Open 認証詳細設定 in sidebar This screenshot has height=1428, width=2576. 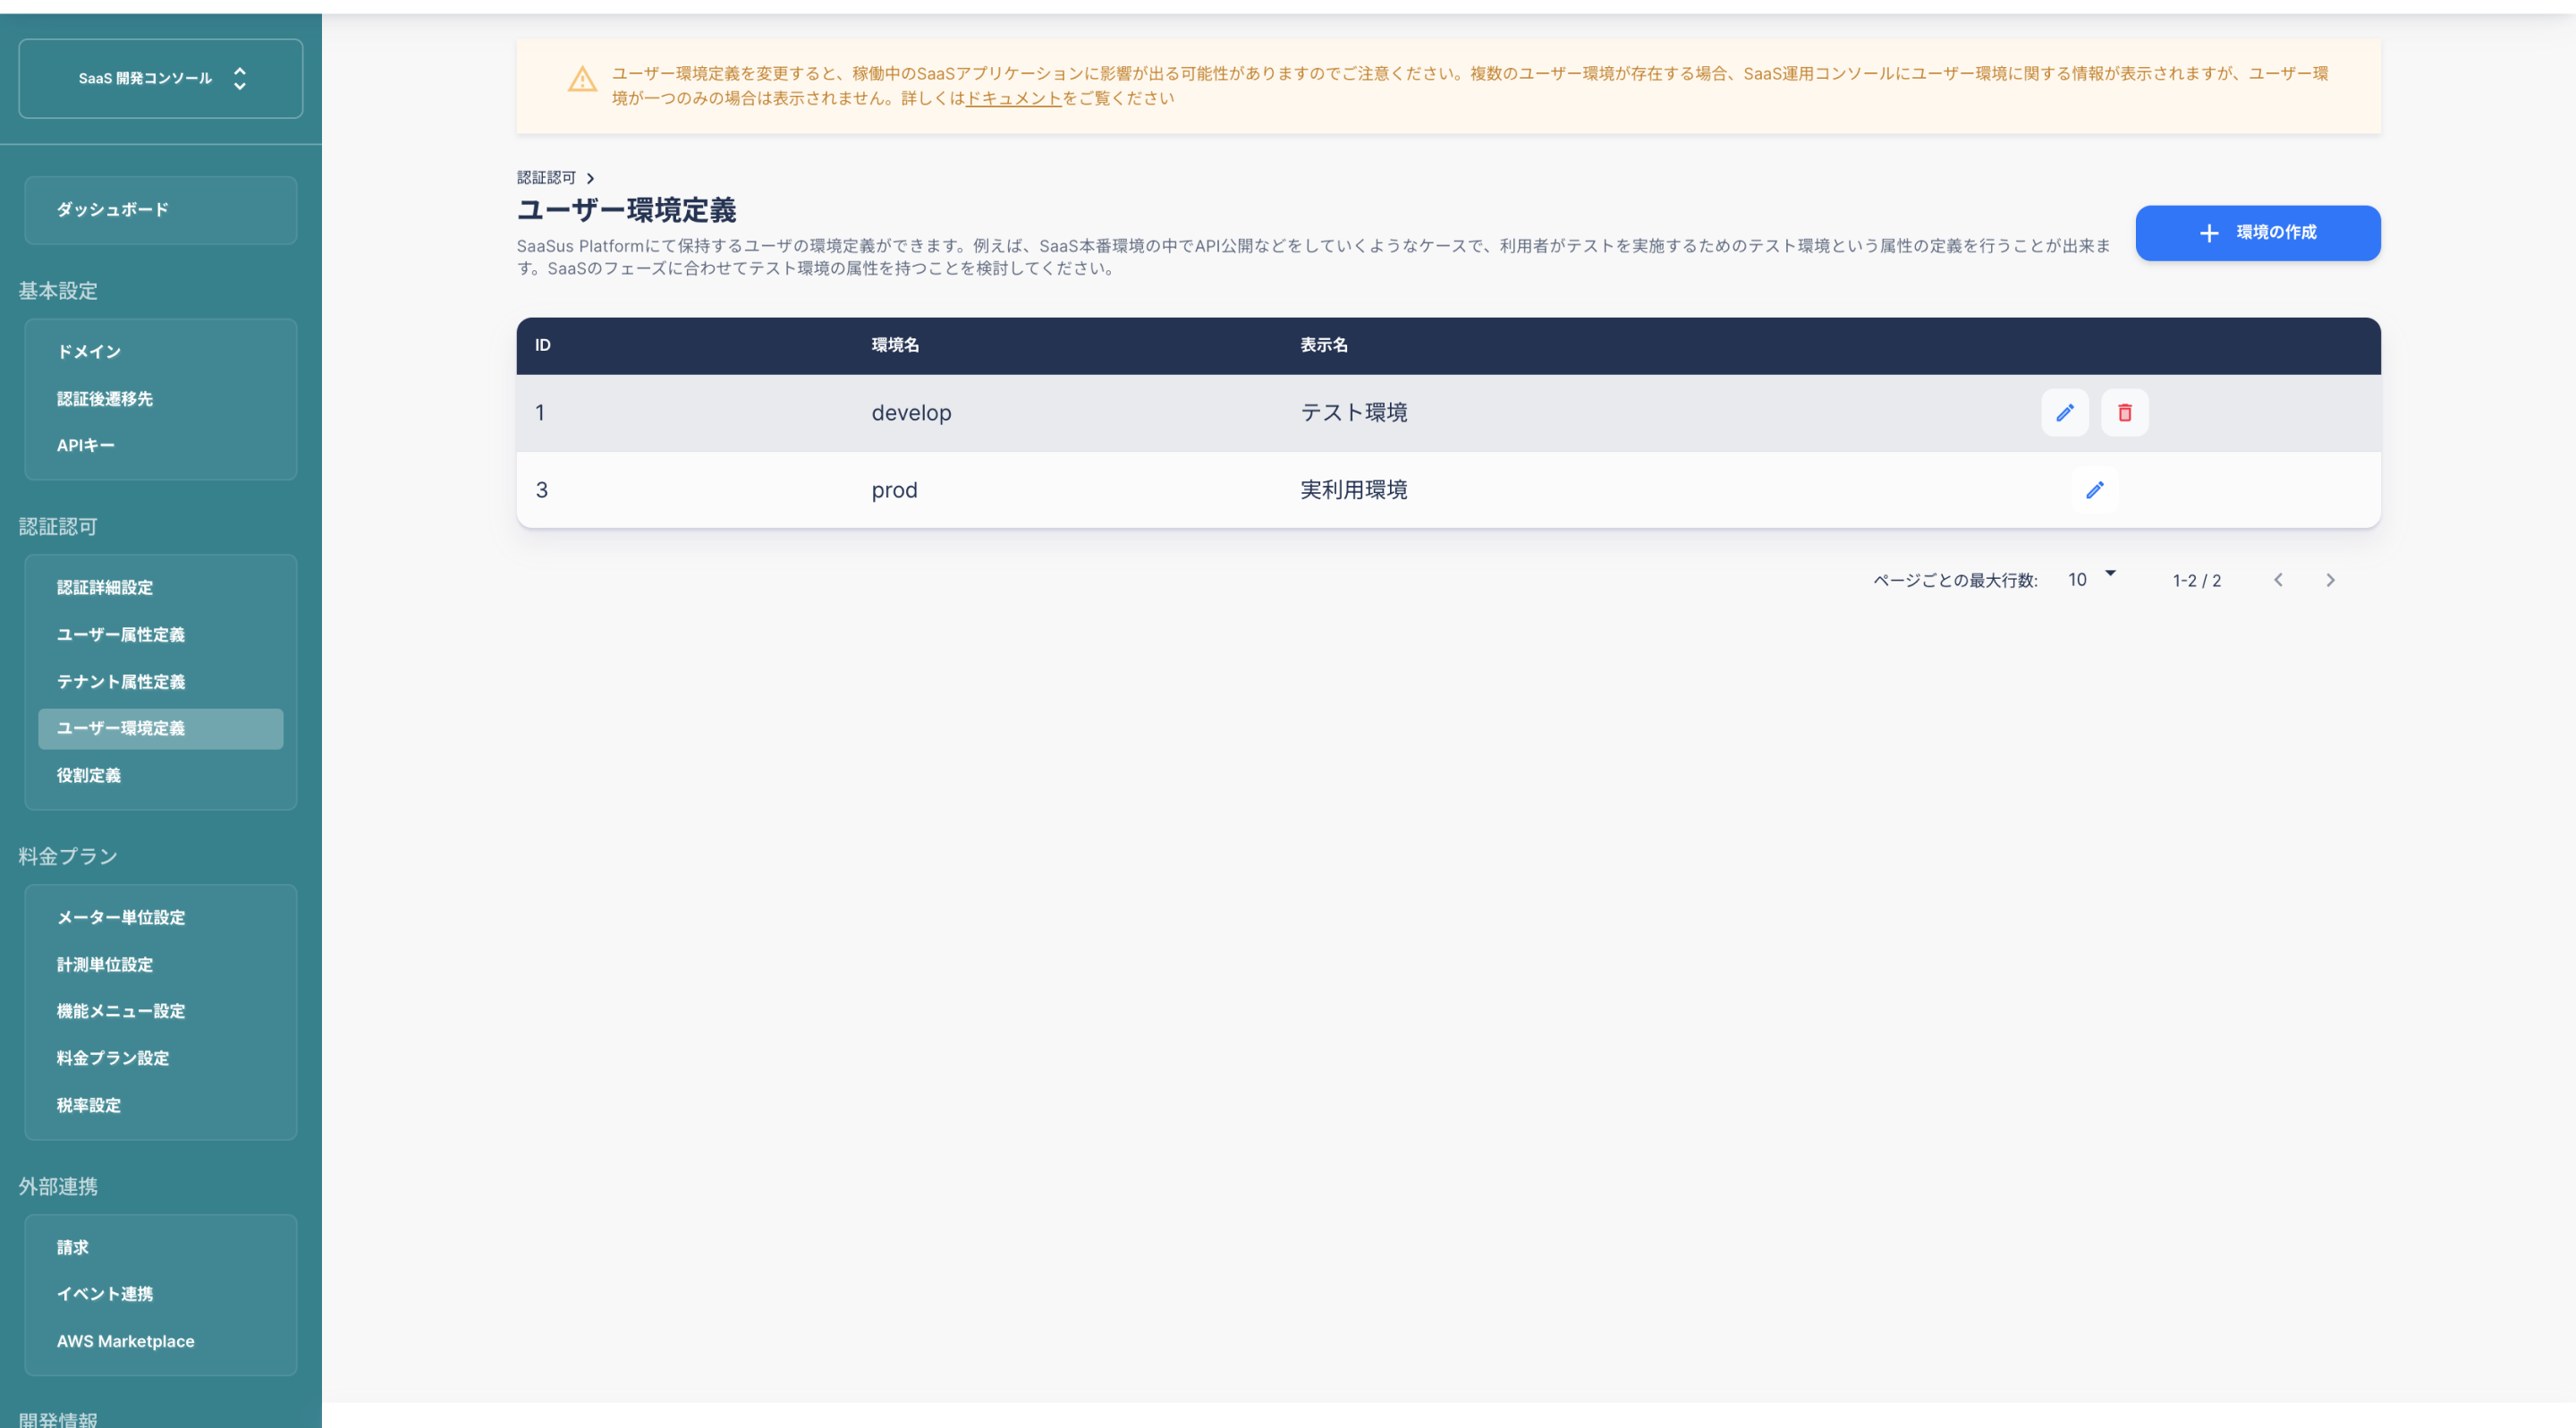pyautogui.click(x=161, y=588)
